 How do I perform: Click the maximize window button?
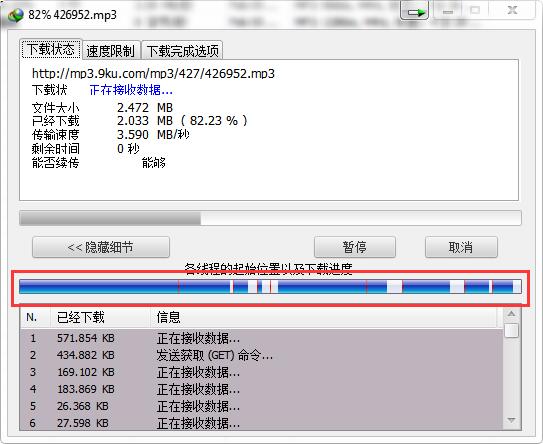point(475,11)
